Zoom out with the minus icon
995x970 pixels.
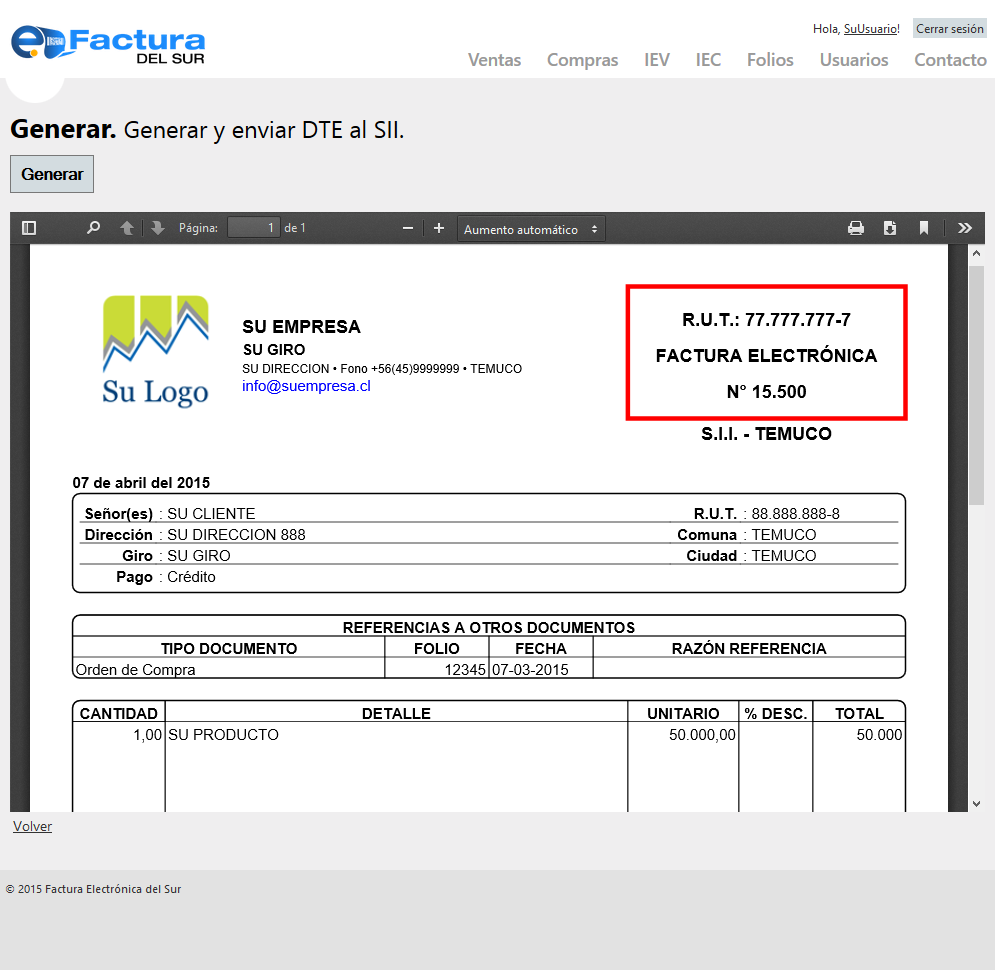(408, 228)
